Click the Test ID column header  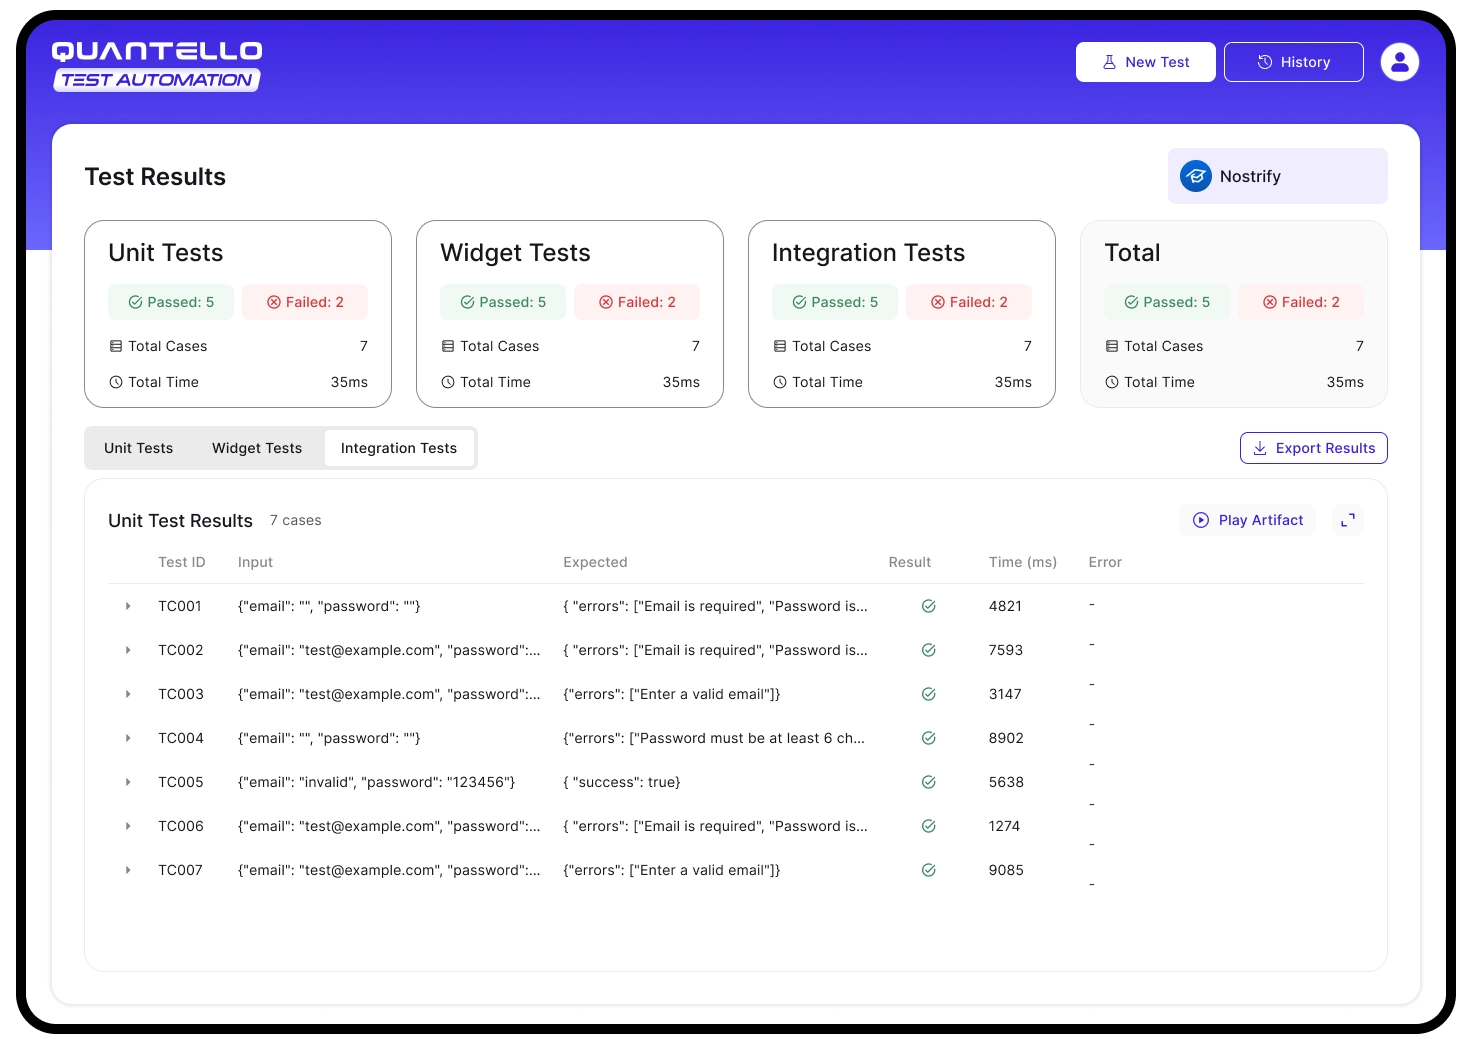click(x=182, y=562)
